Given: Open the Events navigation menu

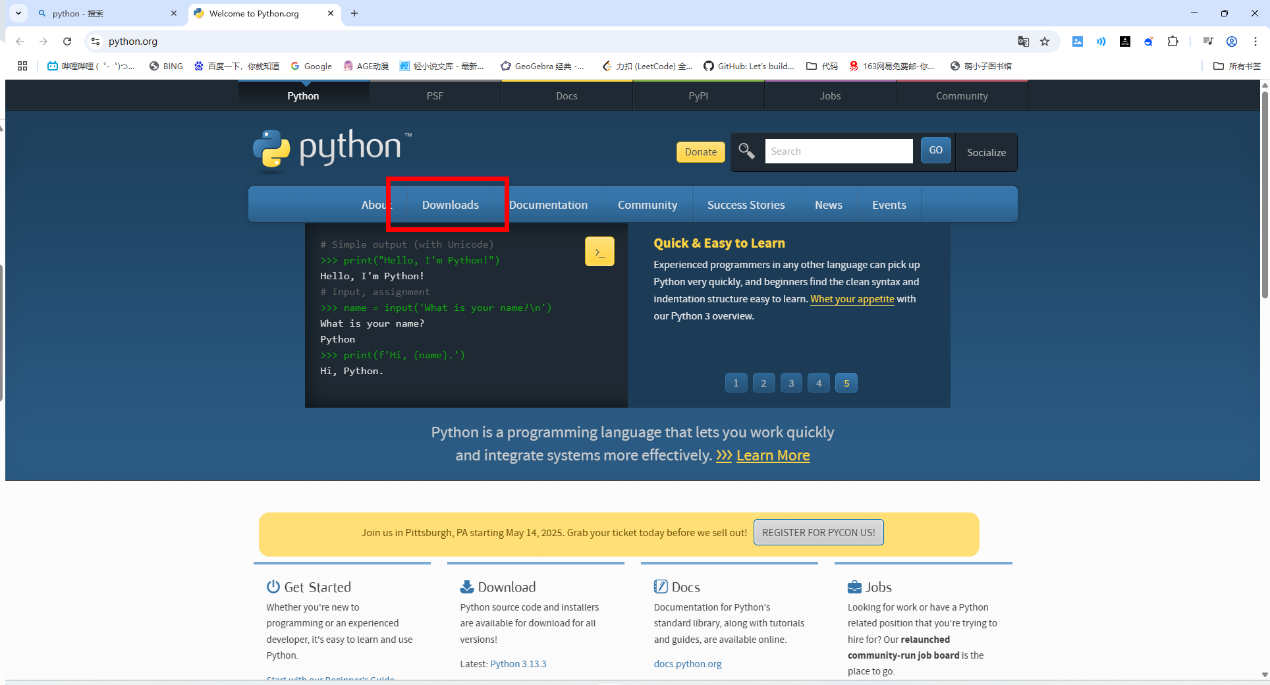Looking at the screenshot, I should (889, 205).
